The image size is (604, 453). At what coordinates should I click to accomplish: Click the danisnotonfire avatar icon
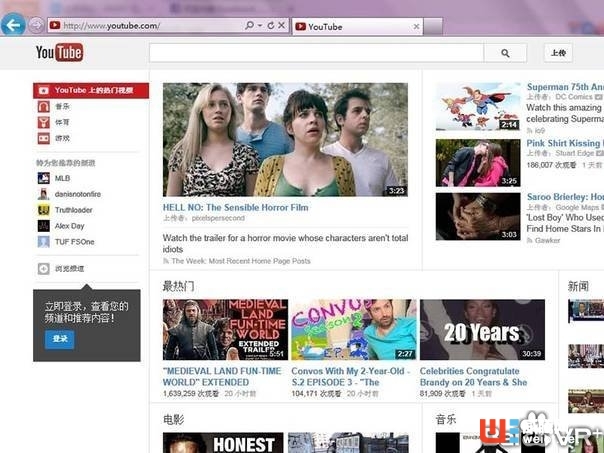[44, 194]
